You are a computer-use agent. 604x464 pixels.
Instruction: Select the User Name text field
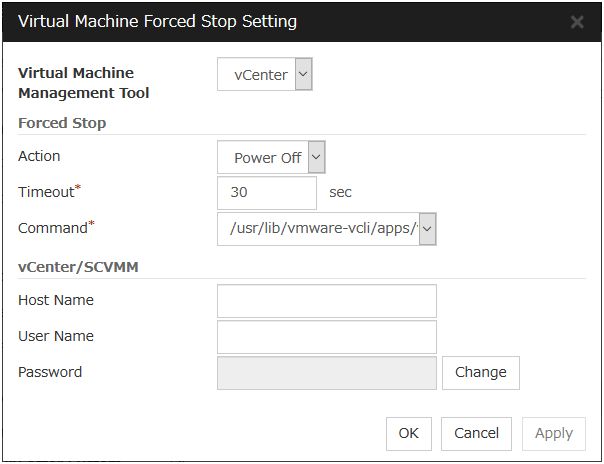point(326,337)
